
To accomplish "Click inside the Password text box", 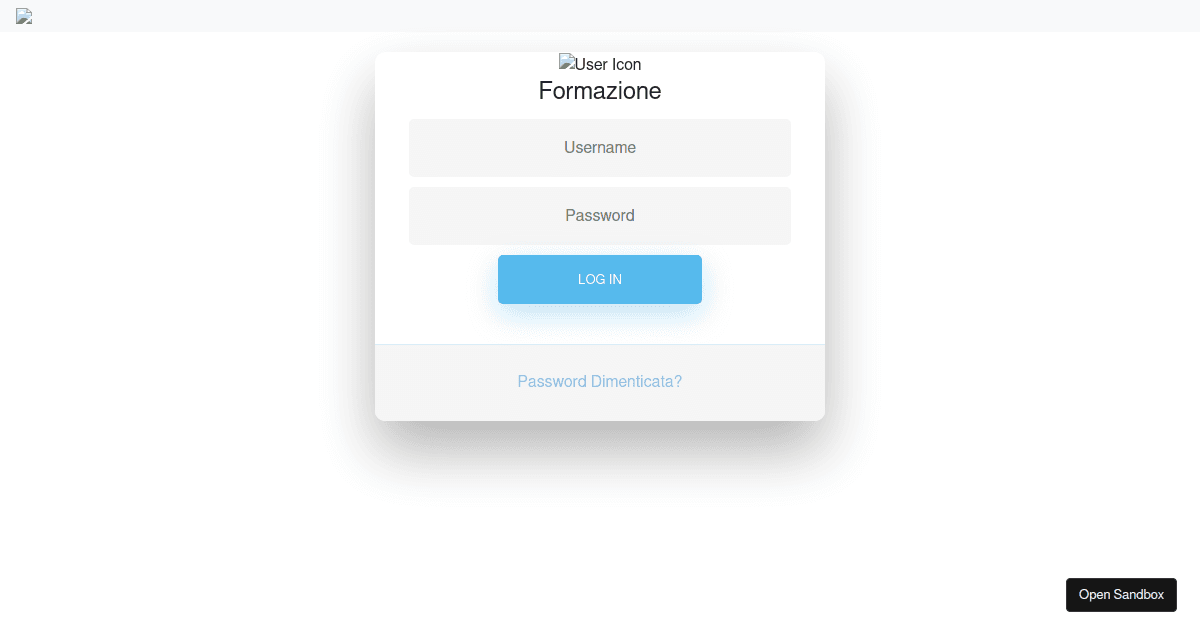I will pos(599,215).
